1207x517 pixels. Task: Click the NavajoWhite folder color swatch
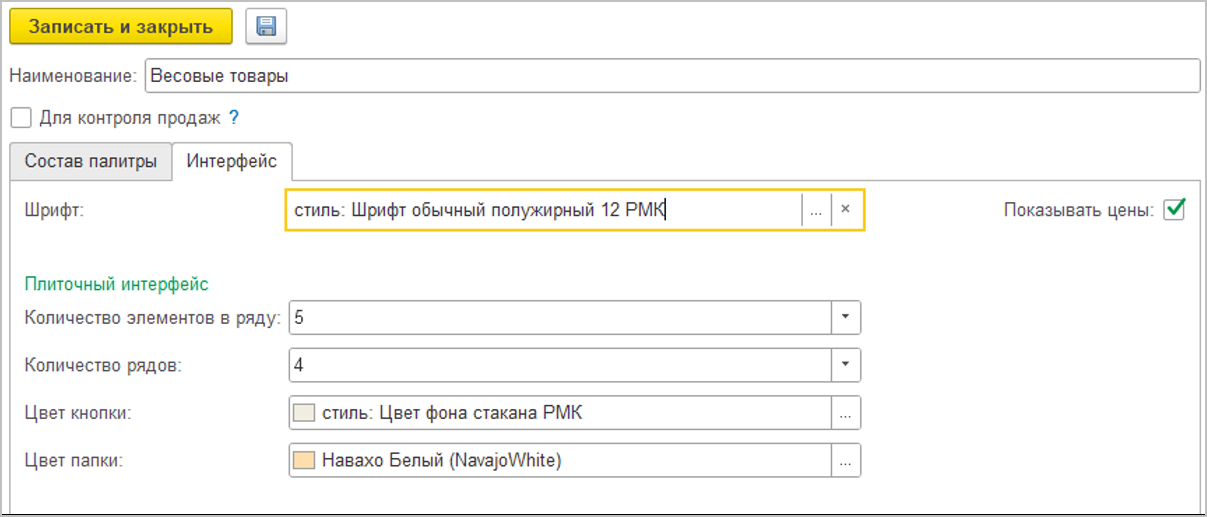[304, 461]
